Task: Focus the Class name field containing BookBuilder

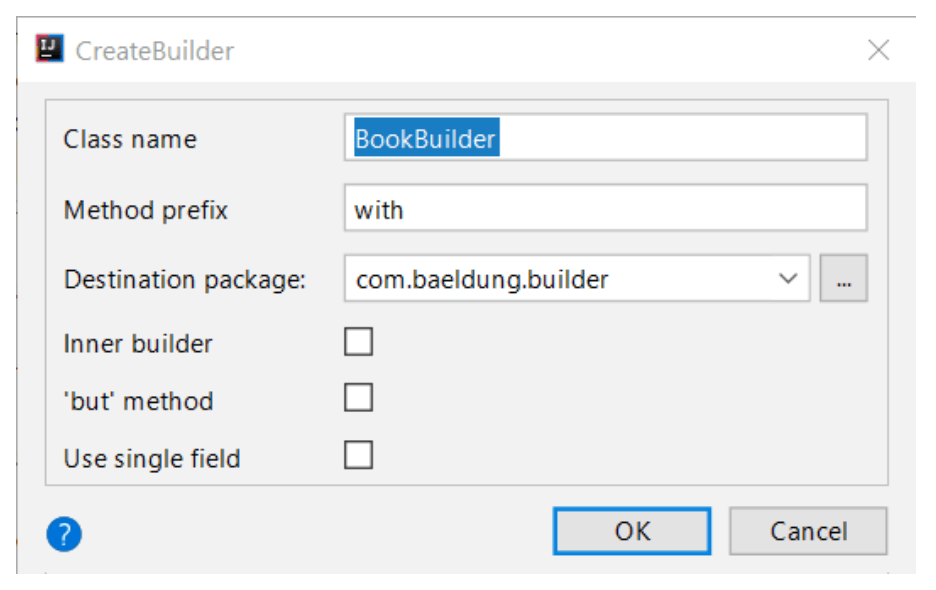Action: click(x=605, y=137)
